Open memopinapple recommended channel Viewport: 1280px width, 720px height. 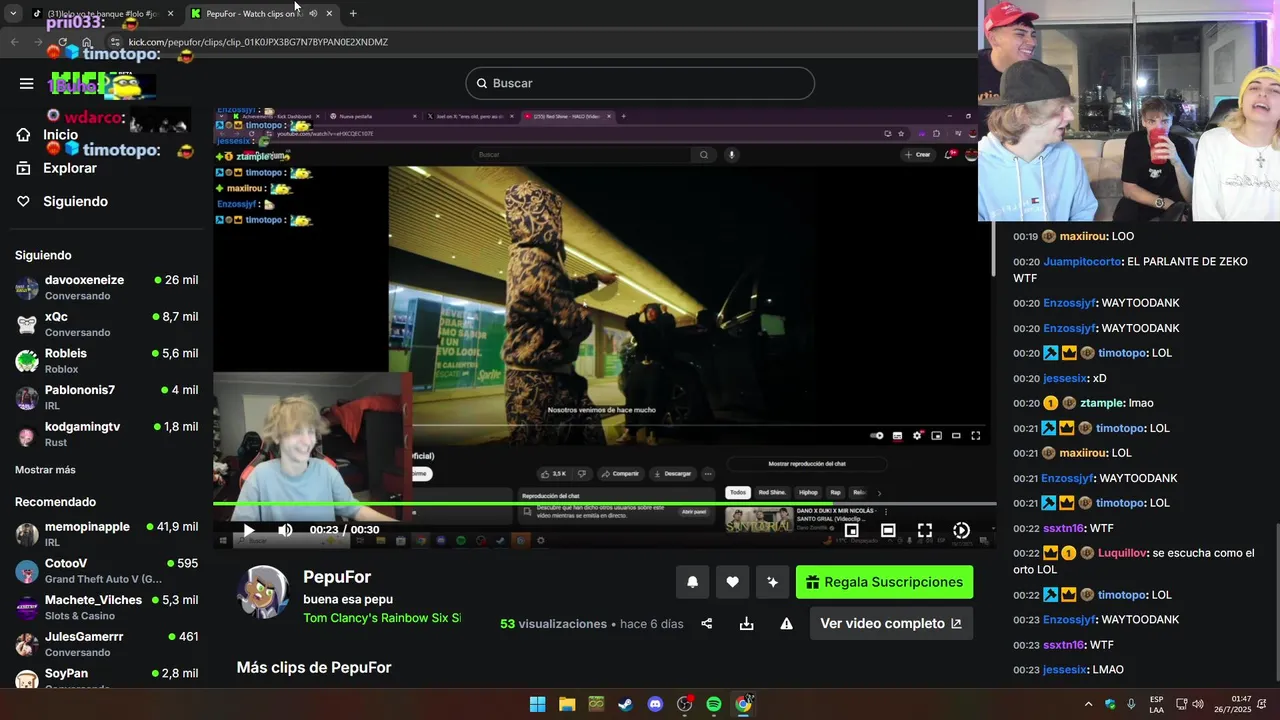coord(106,534)
